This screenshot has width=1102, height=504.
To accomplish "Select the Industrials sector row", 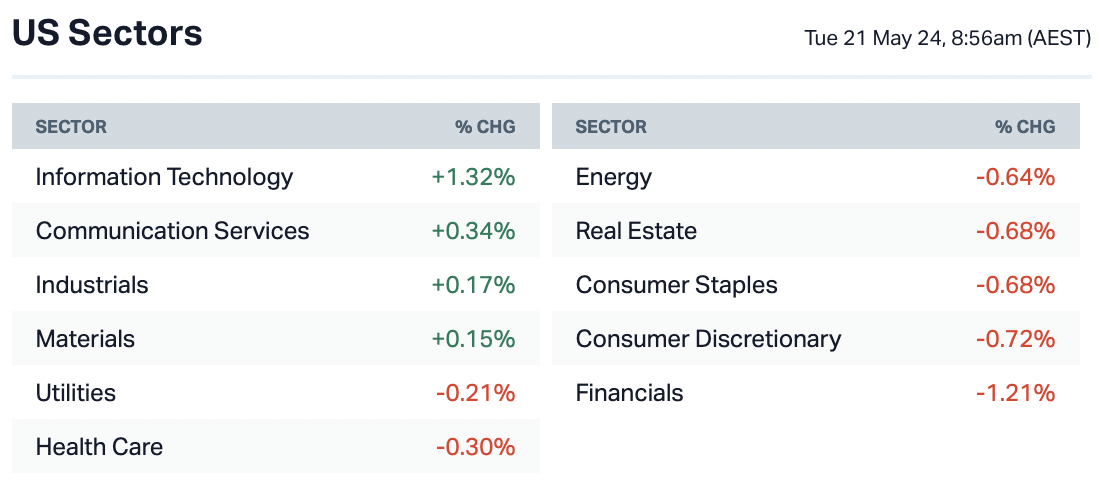I will pos(92,285).
